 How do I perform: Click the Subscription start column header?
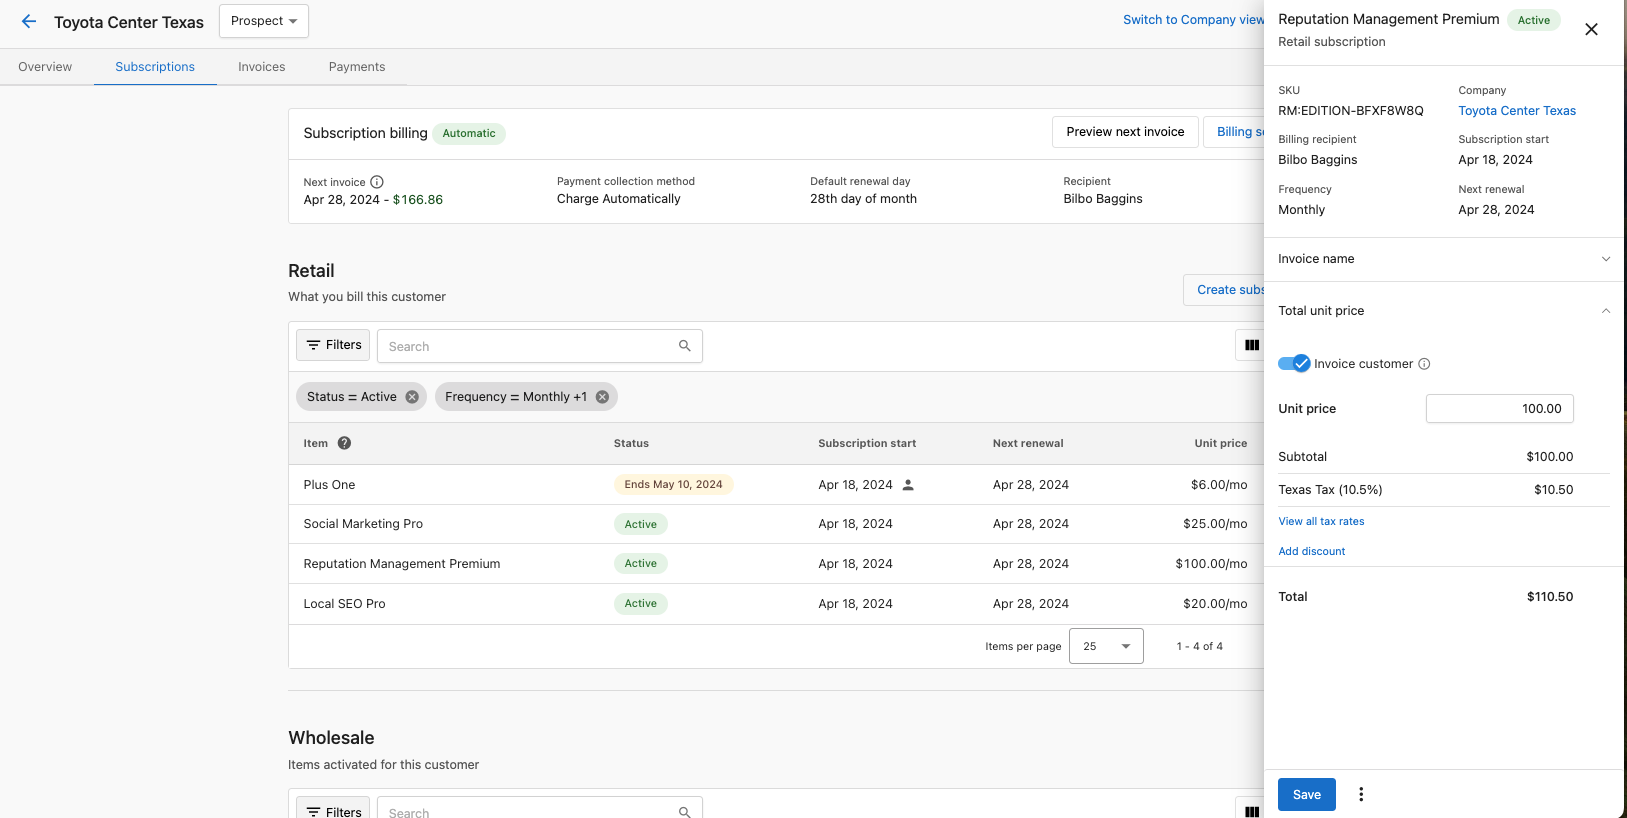(867, 443)
